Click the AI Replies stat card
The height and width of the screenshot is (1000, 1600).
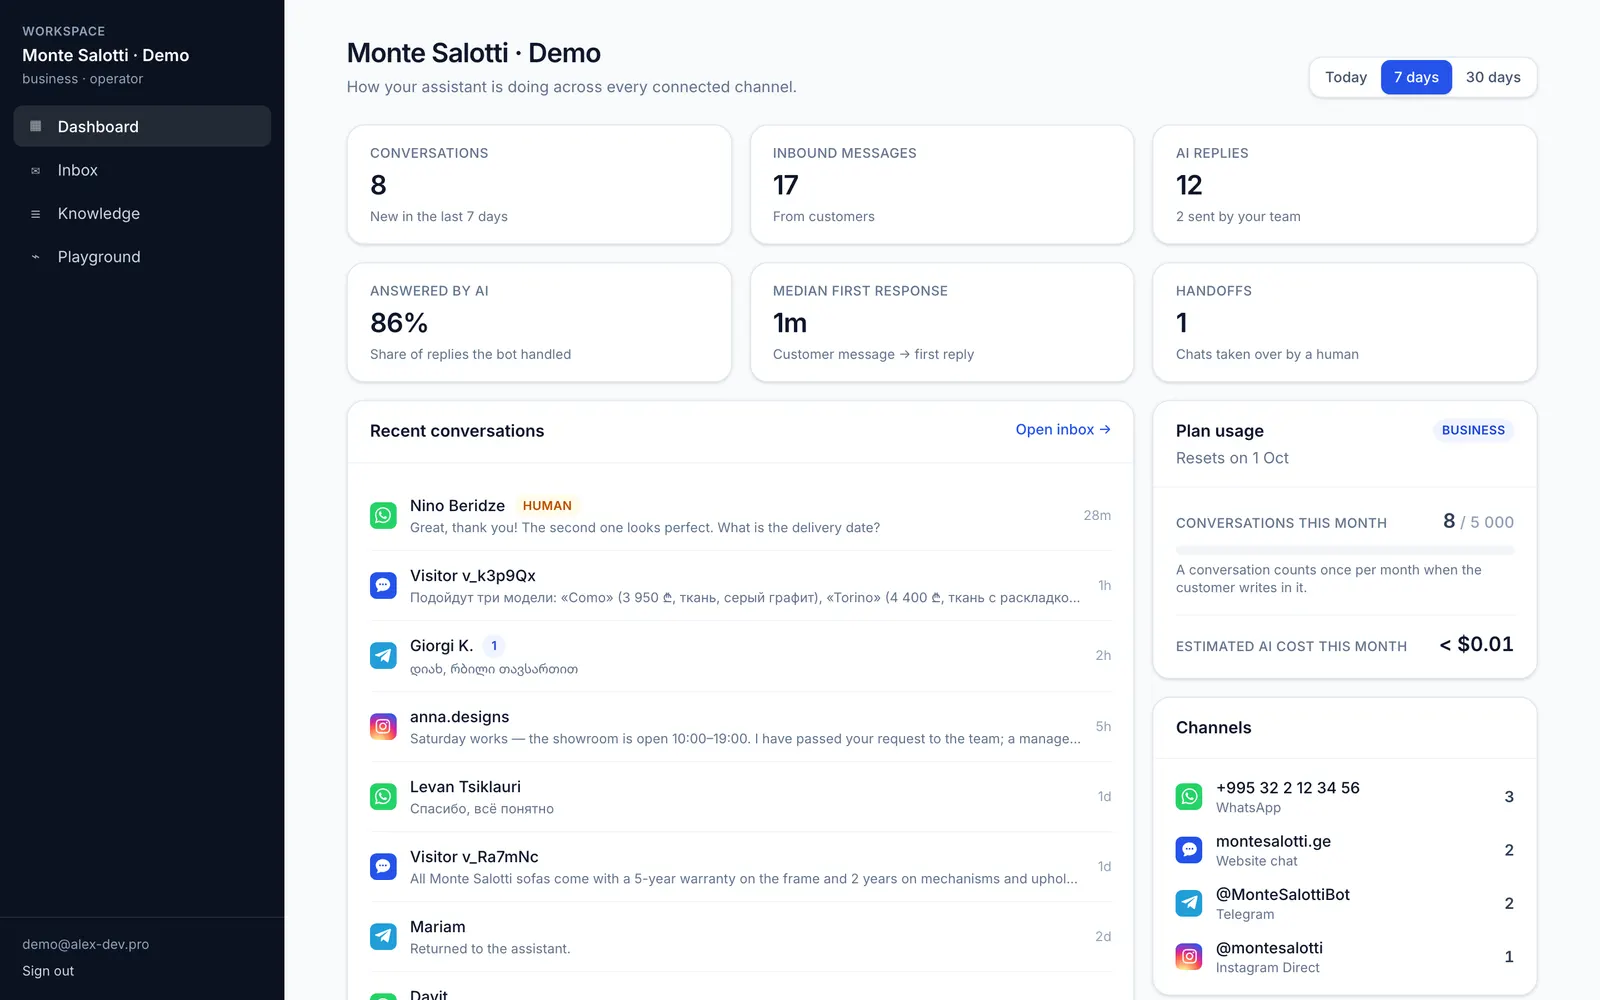click(x=1345, y=184)
